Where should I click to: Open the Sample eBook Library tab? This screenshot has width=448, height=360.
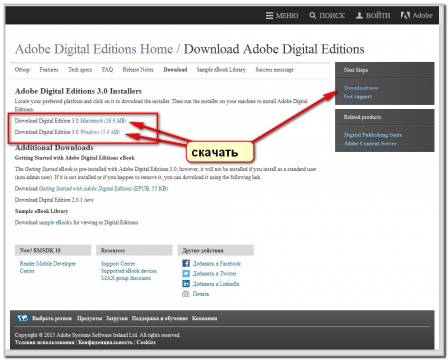[x=221, y=70]
